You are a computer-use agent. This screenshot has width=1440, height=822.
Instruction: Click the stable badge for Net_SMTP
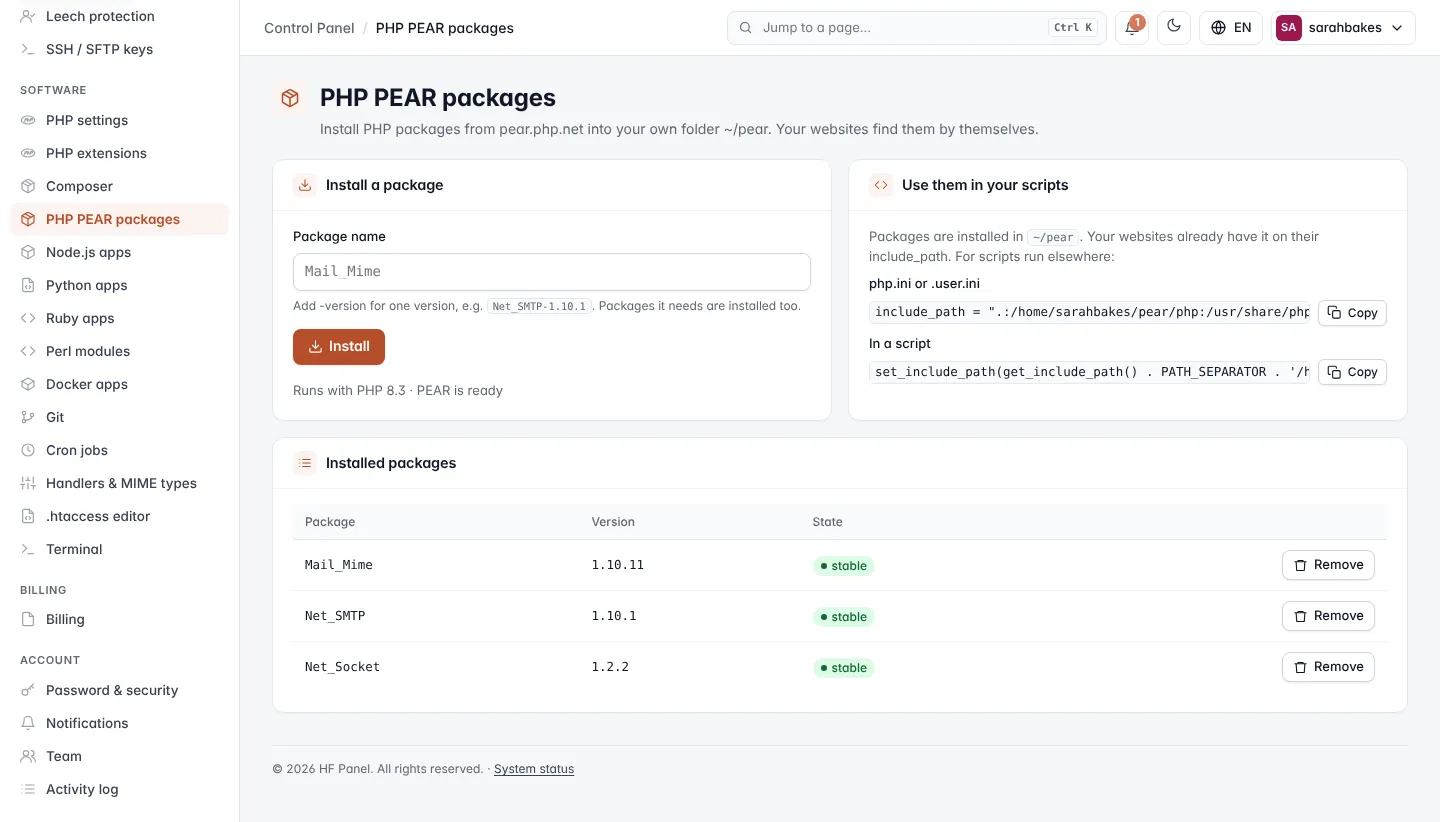click(x=844, y=617)
